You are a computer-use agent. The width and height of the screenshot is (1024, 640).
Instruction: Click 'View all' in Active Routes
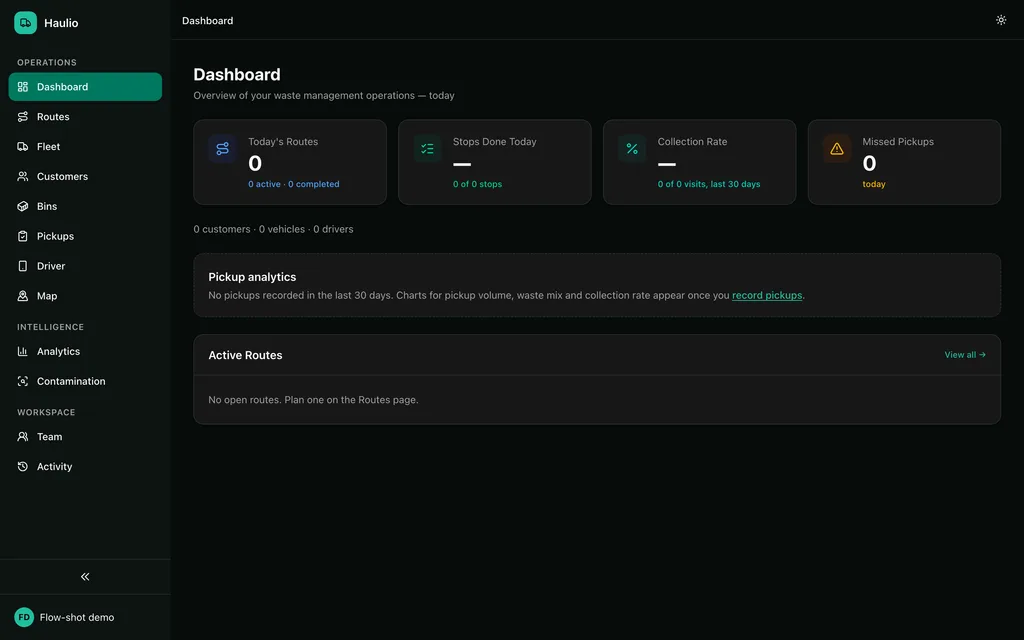tap(965, 355)
